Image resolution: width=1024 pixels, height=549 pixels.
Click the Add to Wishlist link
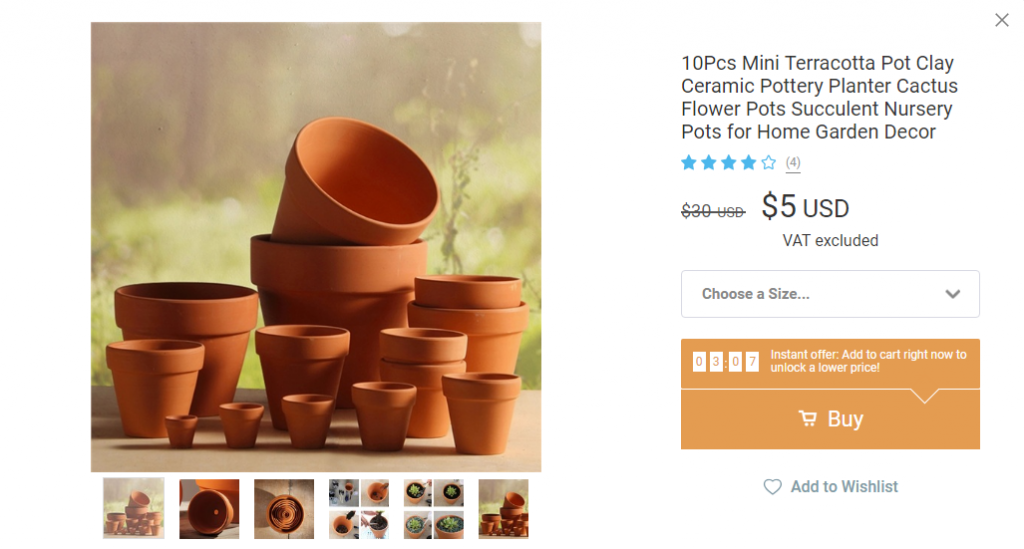[844, 487]
